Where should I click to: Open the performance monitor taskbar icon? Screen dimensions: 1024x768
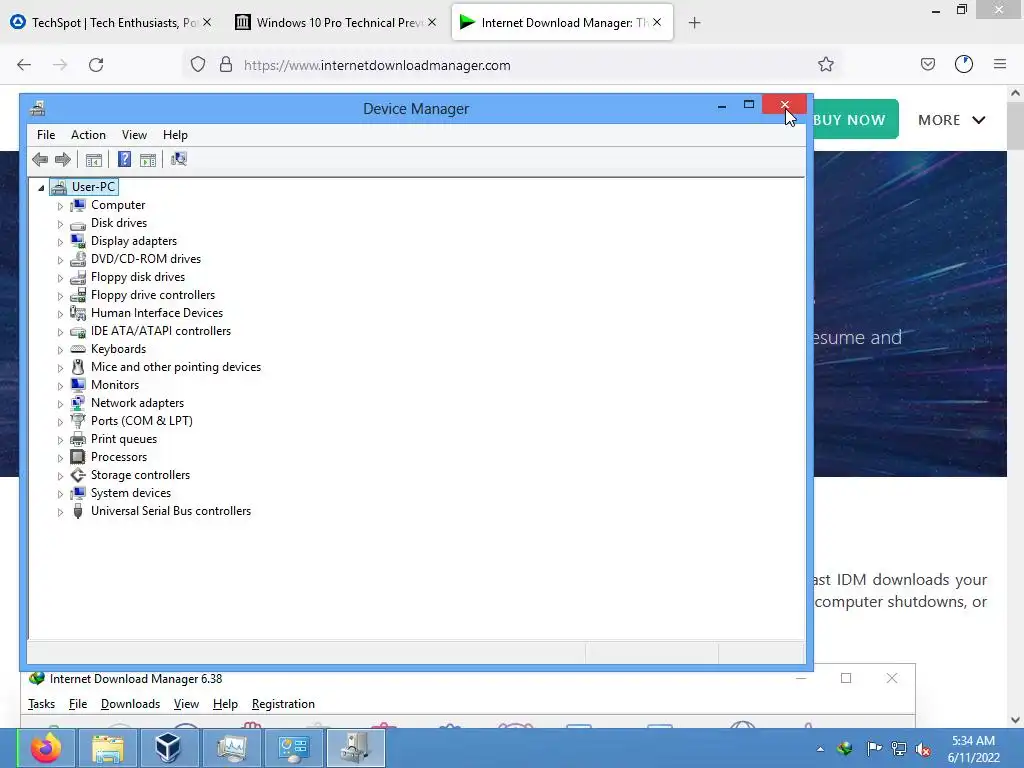tap(231, 748)
